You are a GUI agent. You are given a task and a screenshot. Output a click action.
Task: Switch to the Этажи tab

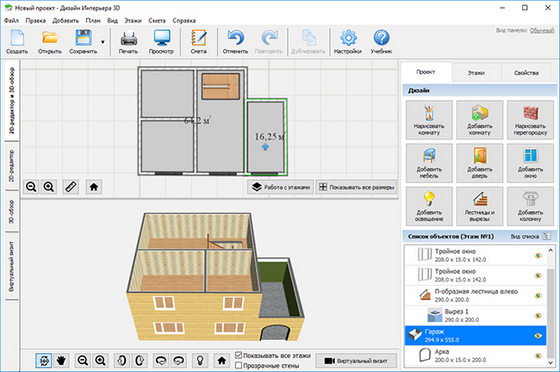click(x=476, y=73)
